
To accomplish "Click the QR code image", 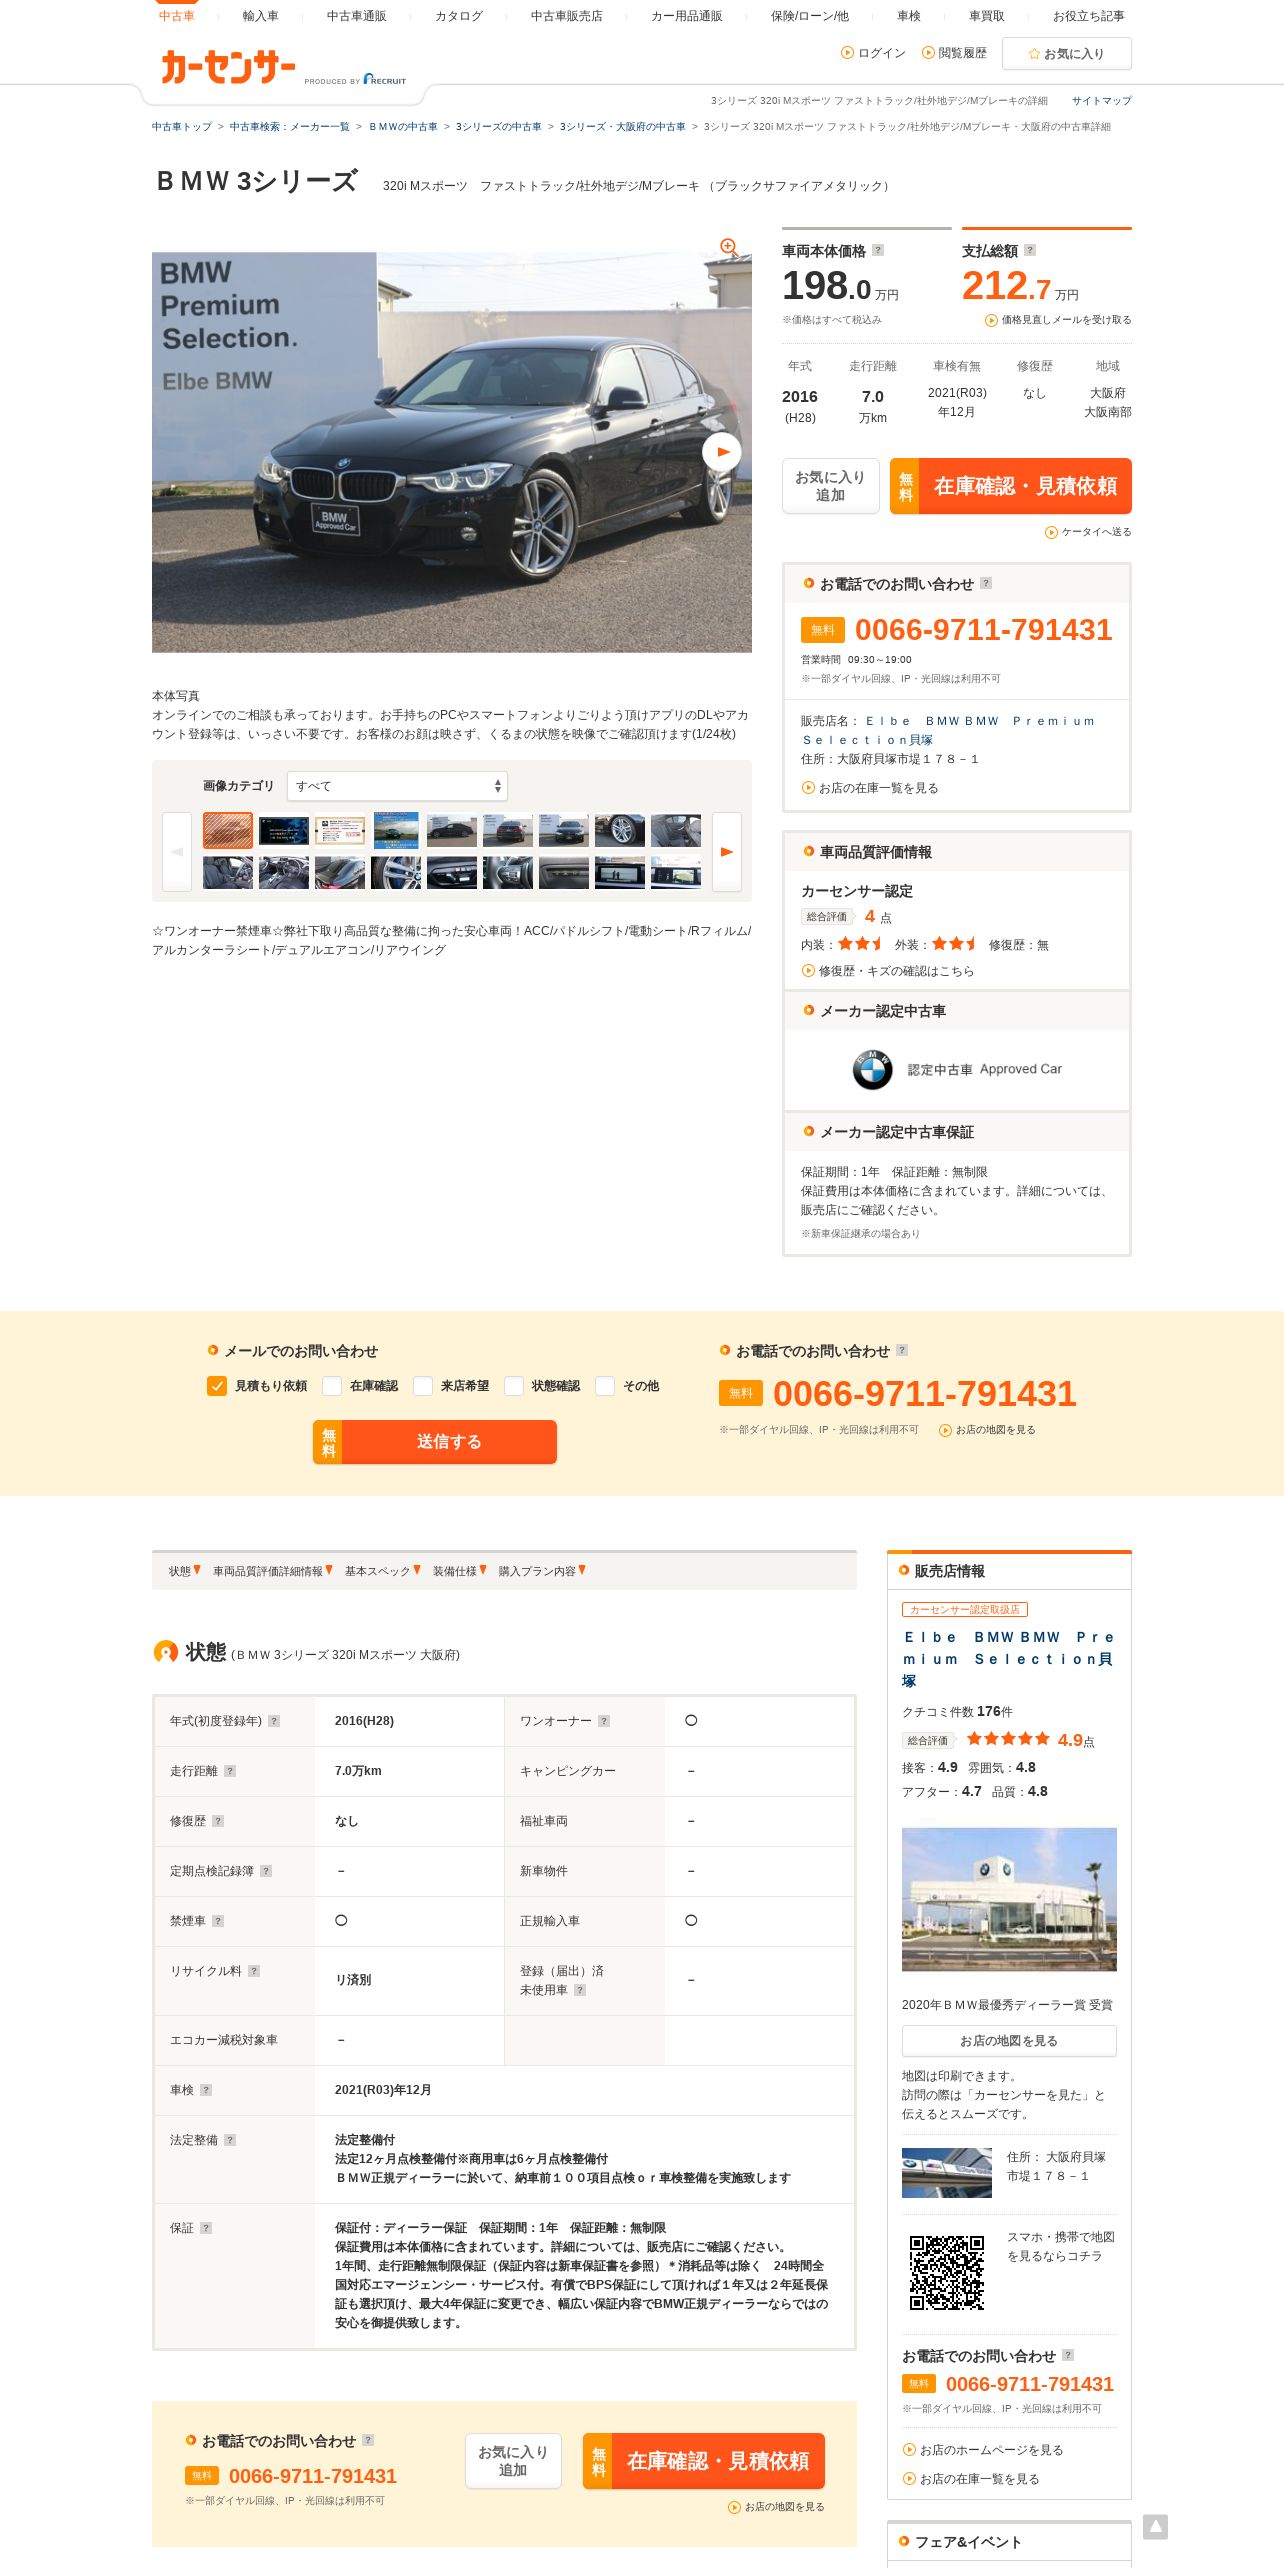I will pos(947,2273).
